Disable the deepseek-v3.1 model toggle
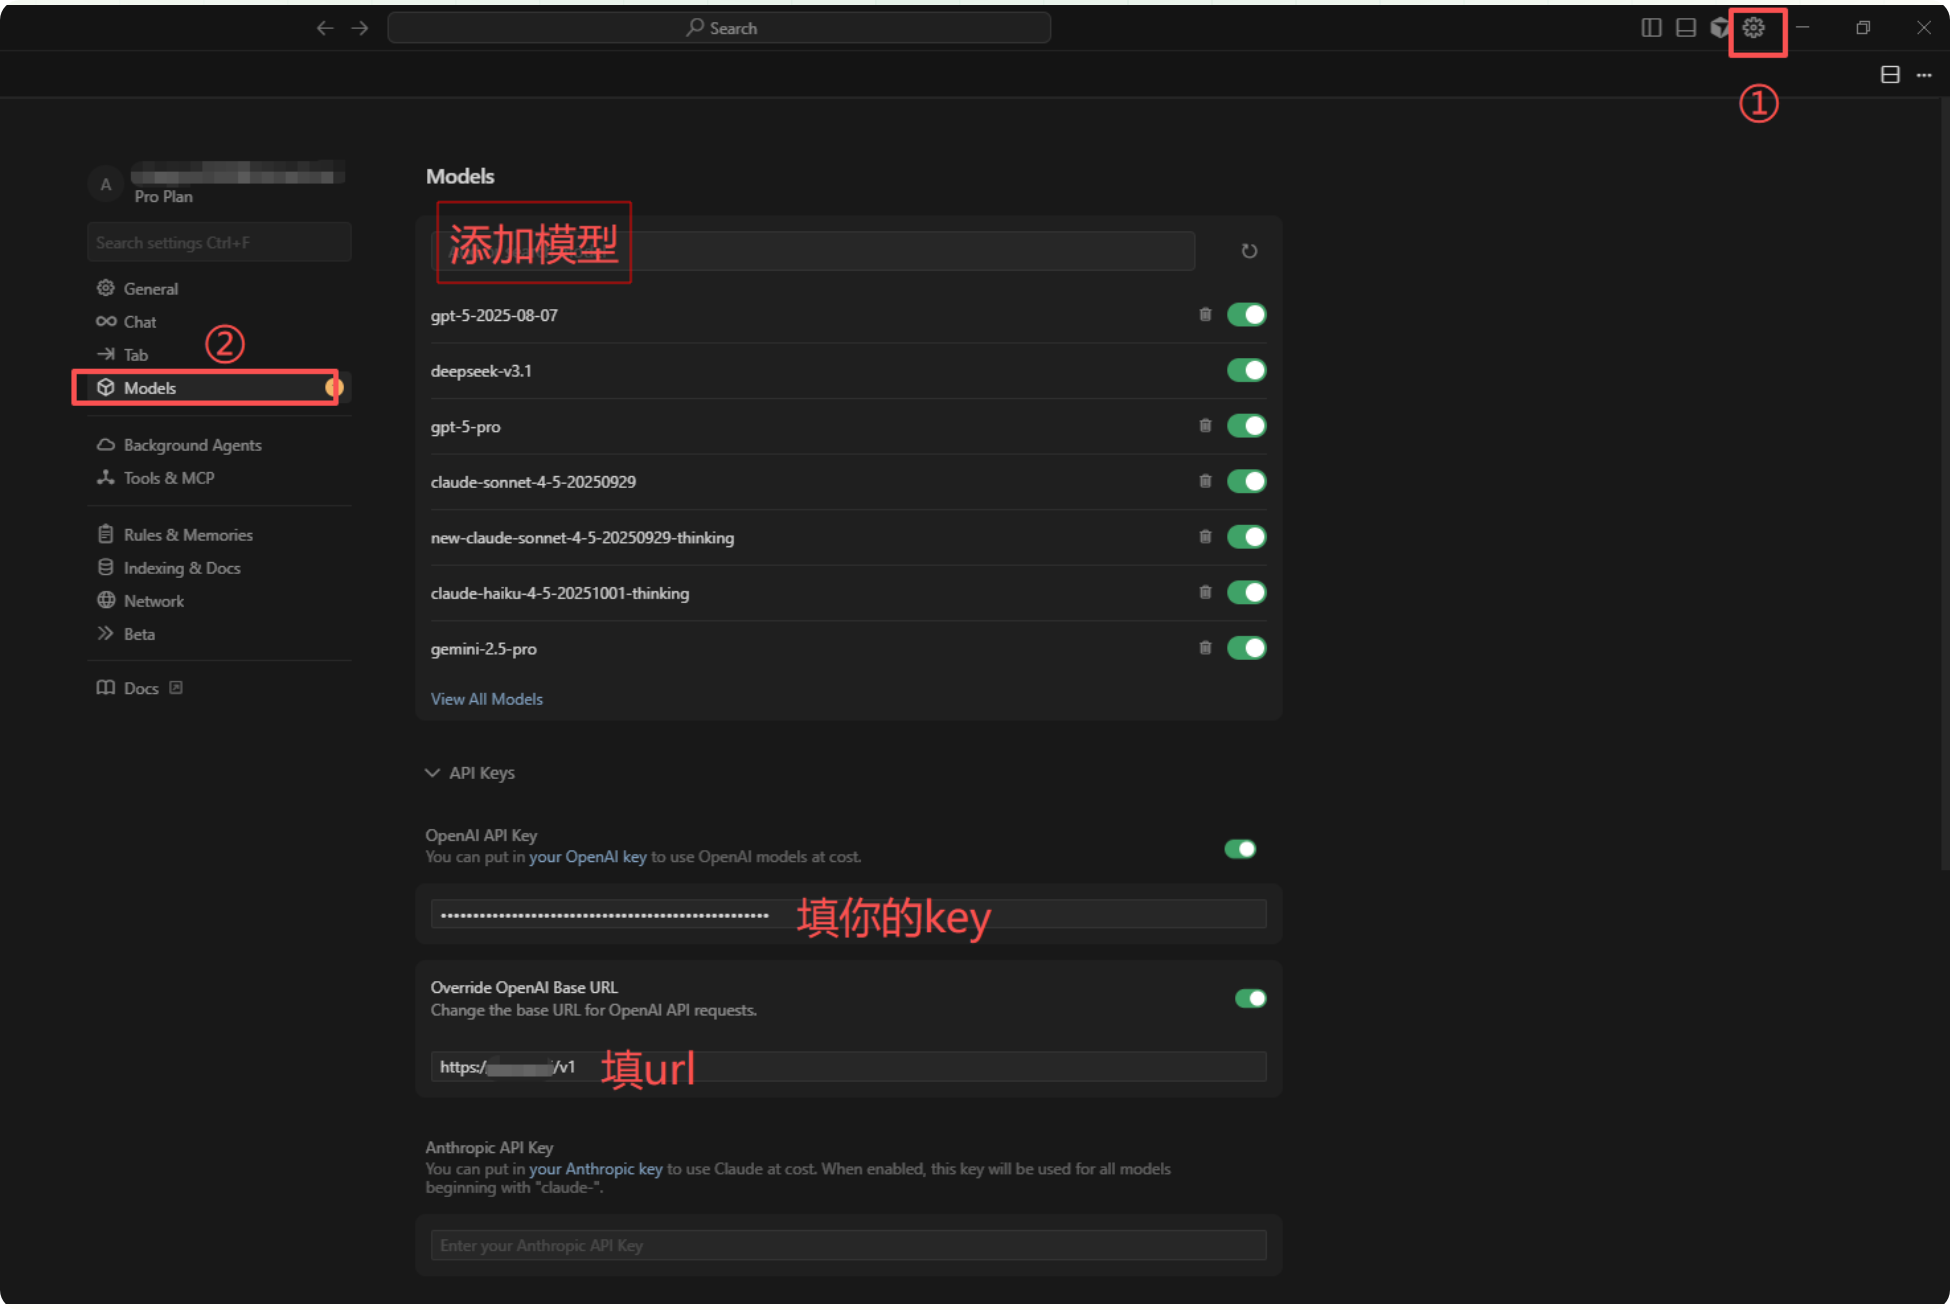This screenshot has height=1310, width=1950. 1246,371
